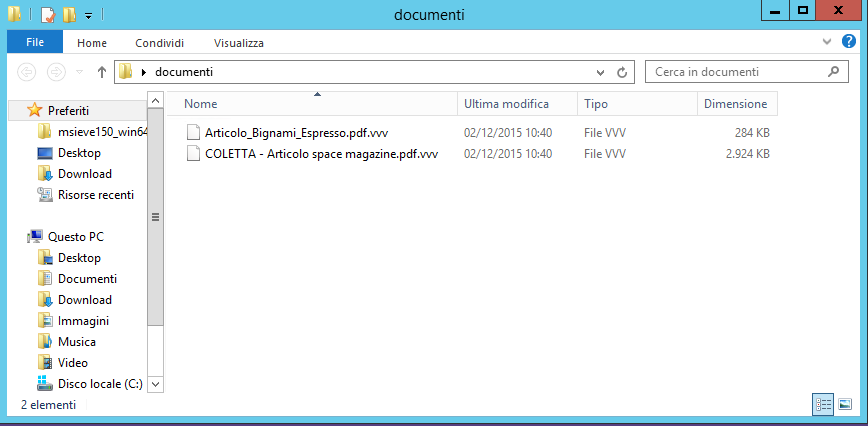Expand the ribbon with the chevron

click(x=827, y=41)
